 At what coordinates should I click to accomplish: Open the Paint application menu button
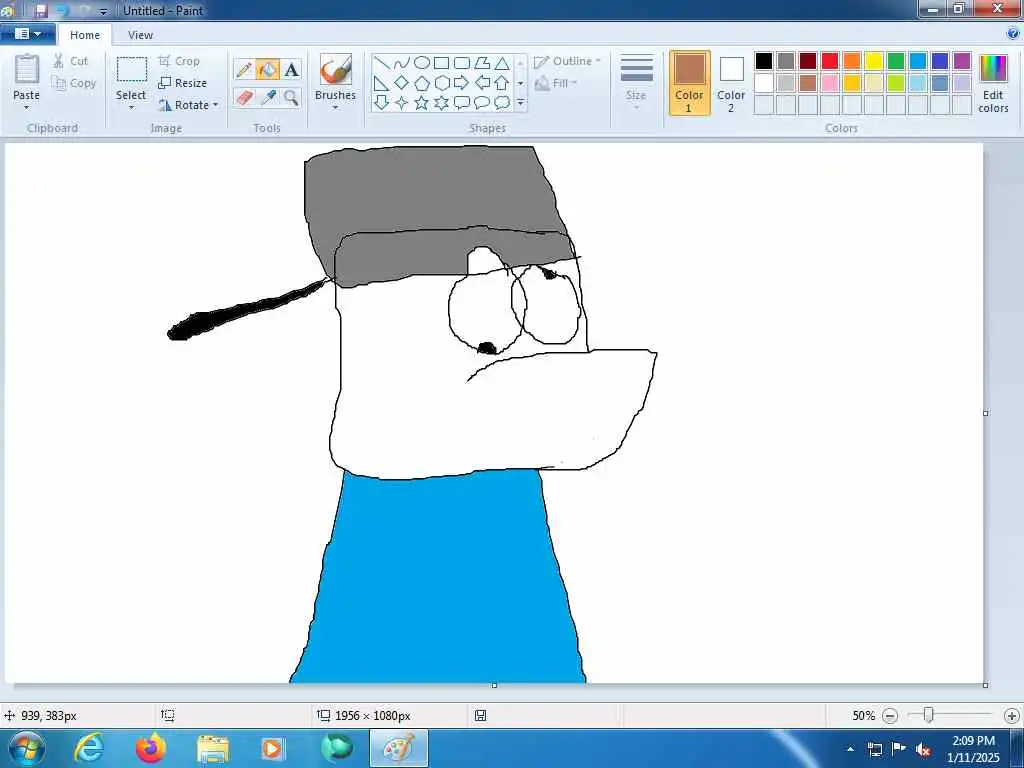click(27, 34)
